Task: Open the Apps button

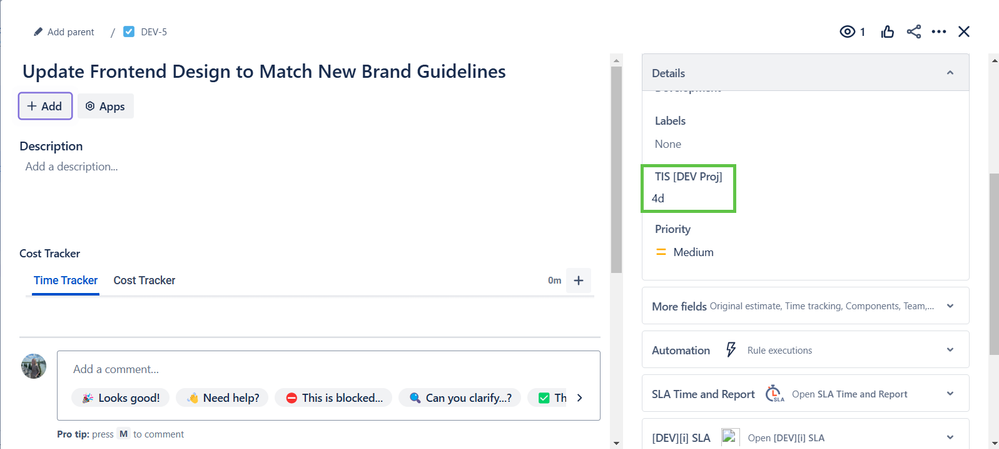Action: click(x=105, y=106)
